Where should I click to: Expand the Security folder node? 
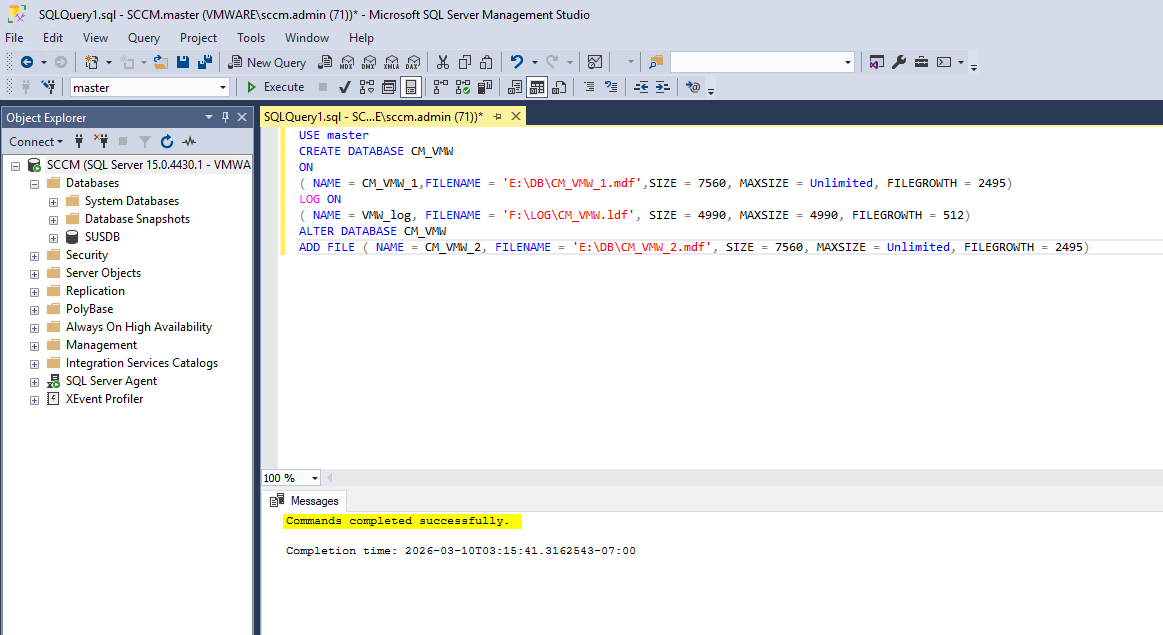(x=35, y=255)
